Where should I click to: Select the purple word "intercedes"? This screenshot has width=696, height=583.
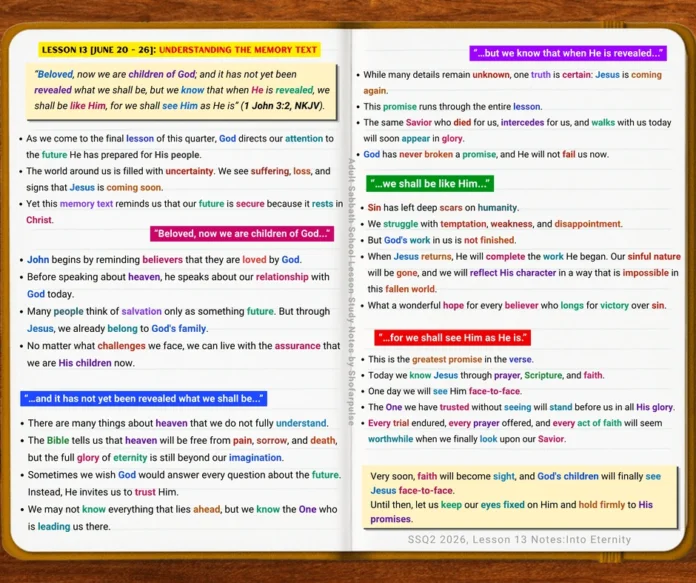[x=522, y=123]
